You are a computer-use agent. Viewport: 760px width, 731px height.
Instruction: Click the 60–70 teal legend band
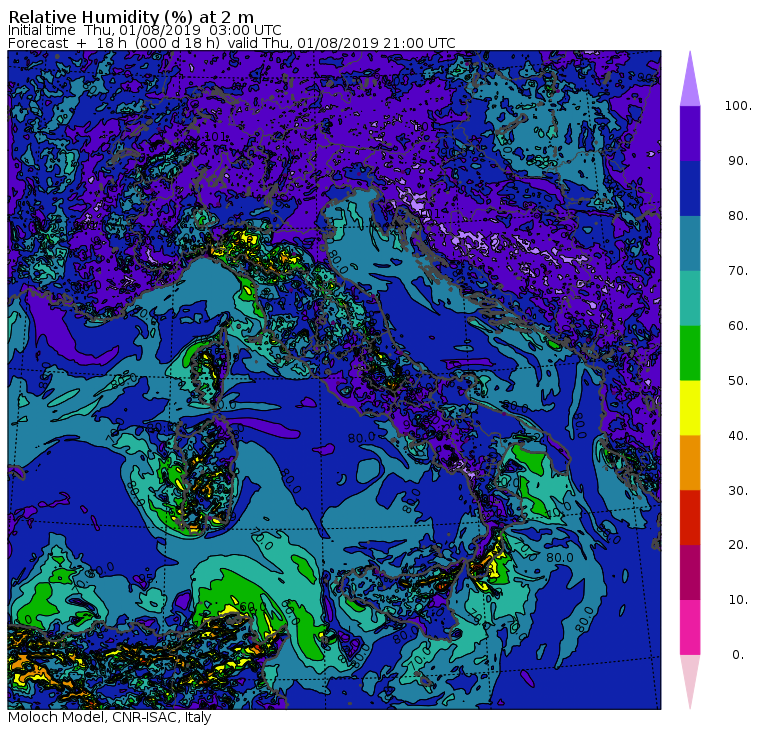[x=690, y=298]
